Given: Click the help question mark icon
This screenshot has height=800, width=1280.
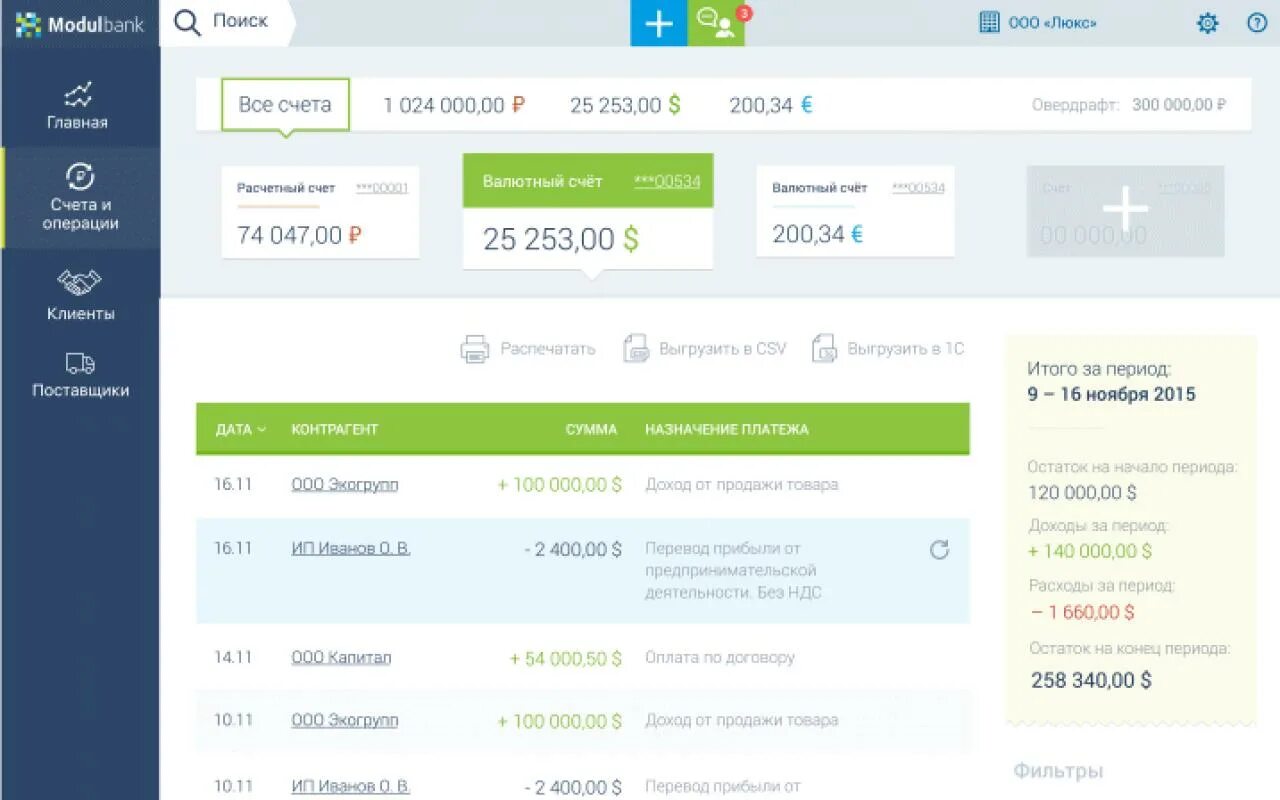Looking at the screenshot, I should click(x=1257, y=23).
